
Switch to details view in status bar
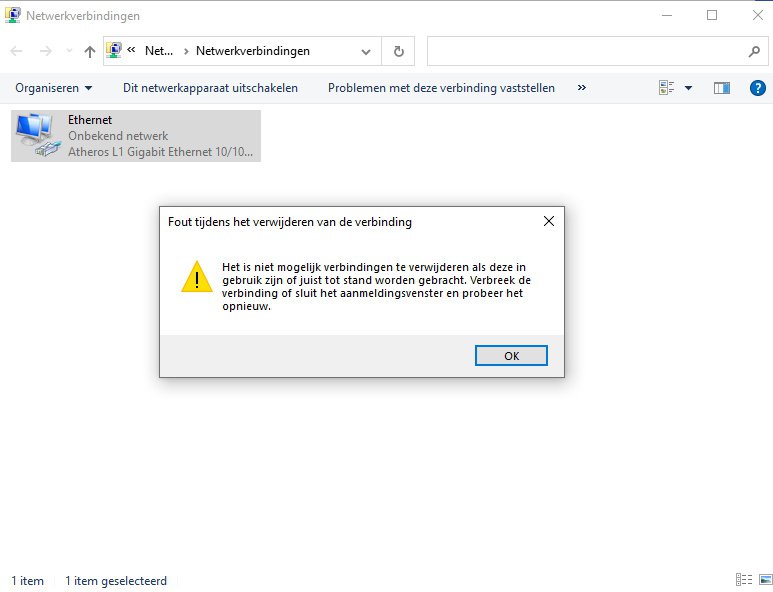pos(744,580)
